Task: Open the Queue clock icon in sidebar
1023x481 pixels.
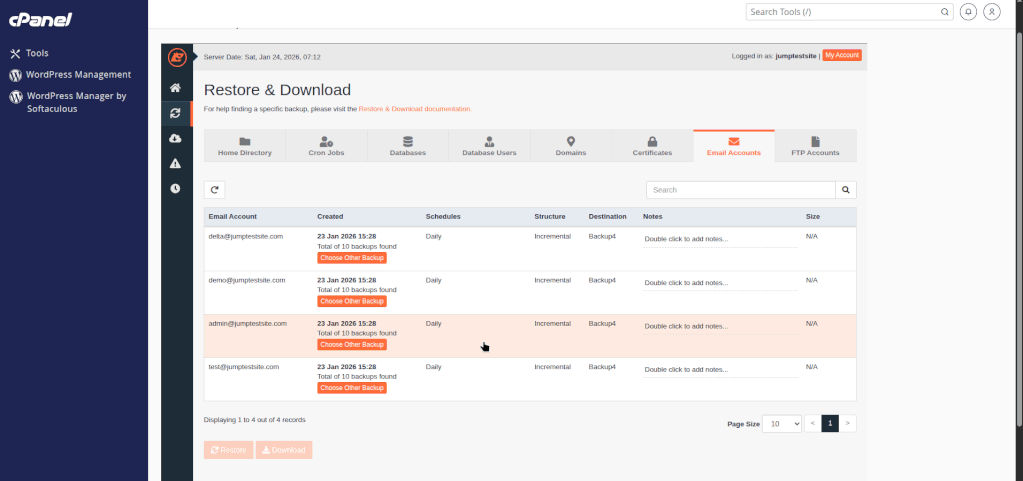Action: click(x=175, y=188)
